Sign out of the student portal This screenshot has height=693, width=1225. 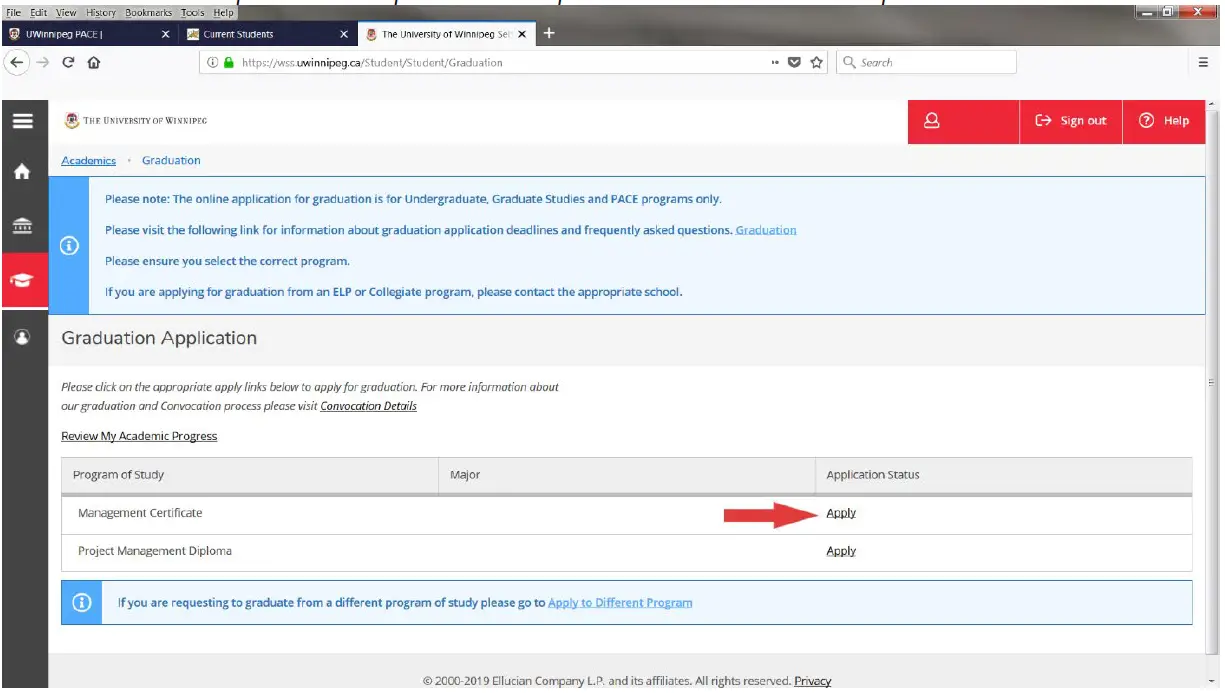coord(1071,121)
